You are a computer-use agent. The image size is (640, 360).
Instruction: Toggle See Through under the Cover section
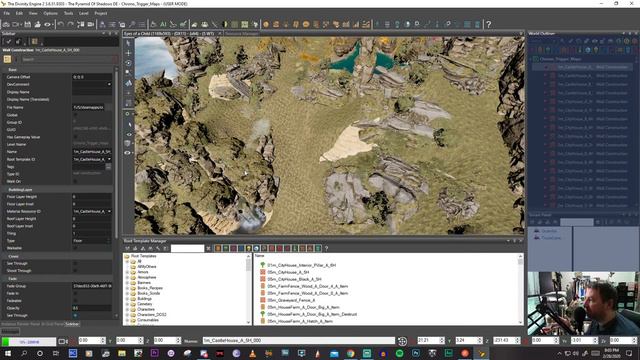[75, 263]
